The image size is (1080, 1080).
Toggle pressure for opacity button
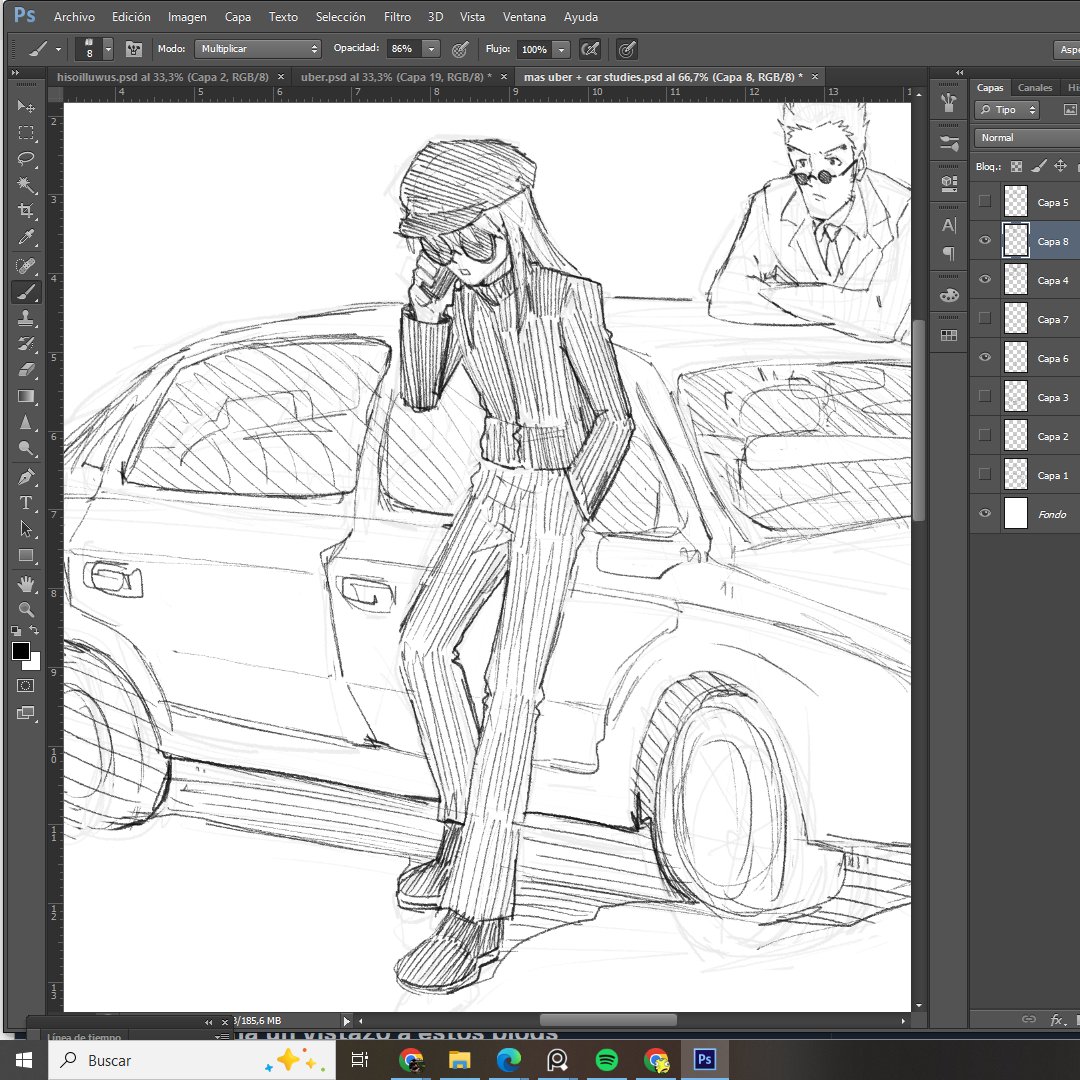click(x=460, y=49)
